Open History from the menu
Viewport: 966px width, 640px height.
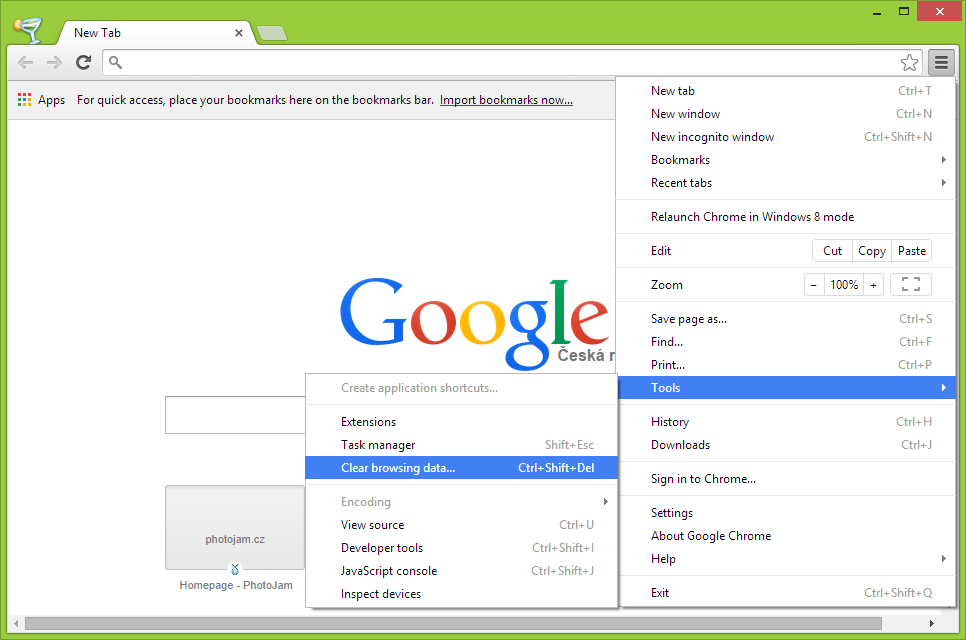click(x=785, y=422)
